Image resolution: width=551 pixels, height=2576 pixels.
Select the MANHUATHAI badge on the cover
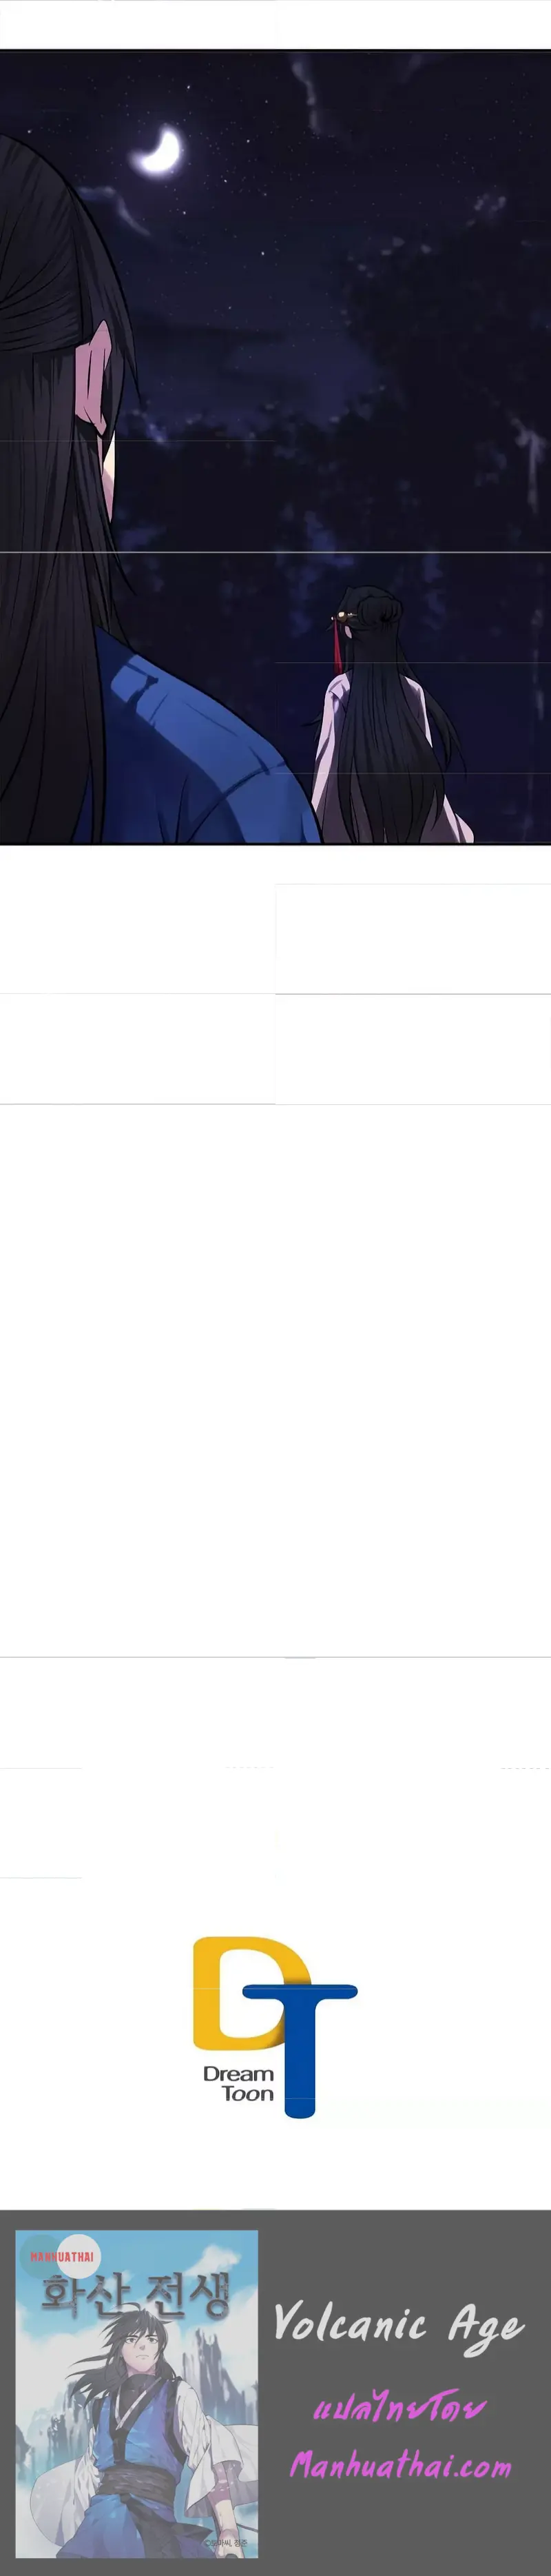point(61,2256)
